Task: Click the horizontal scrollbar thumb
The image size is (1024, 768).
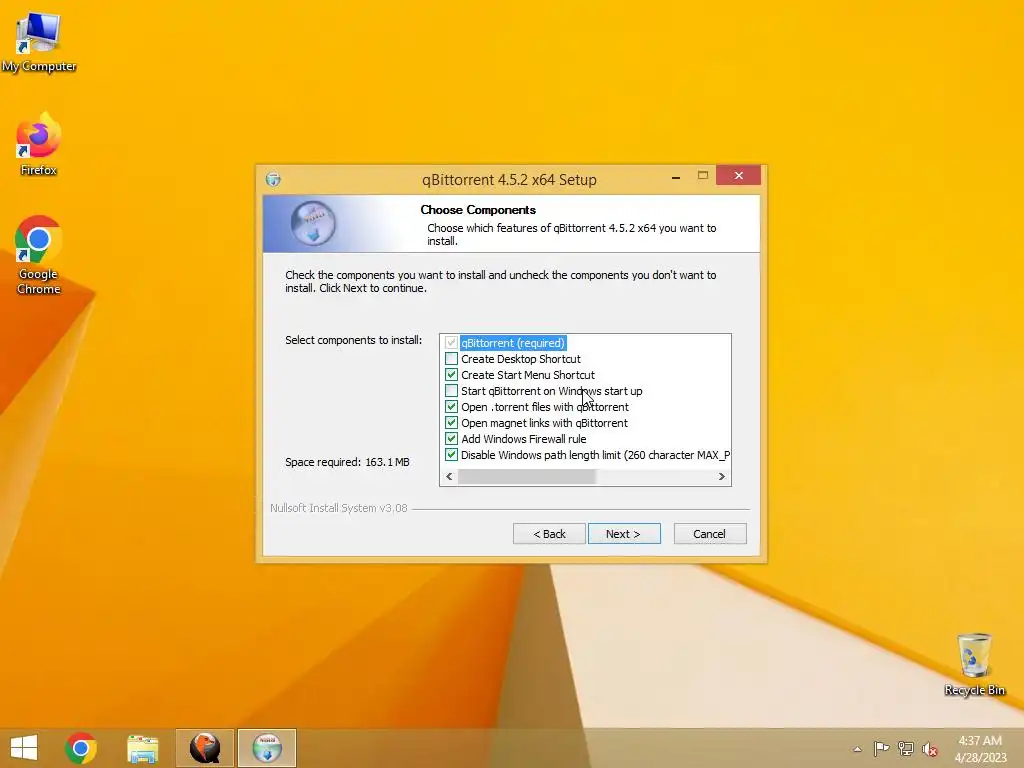Action: tap(527, 477)
